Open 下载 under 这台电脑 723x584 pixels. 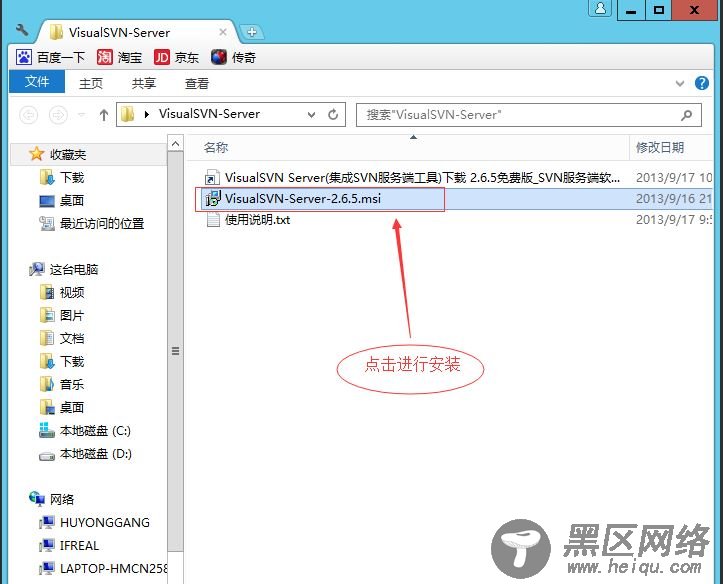(62, 361)
